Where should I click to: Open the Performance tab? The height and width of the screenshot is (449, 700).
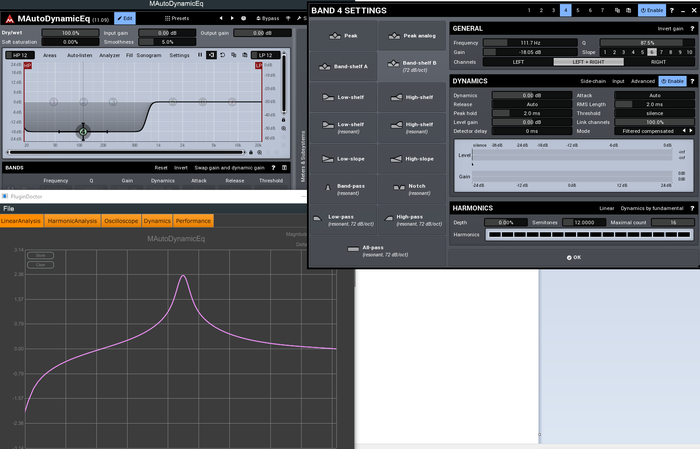click(x=193, y=221)
